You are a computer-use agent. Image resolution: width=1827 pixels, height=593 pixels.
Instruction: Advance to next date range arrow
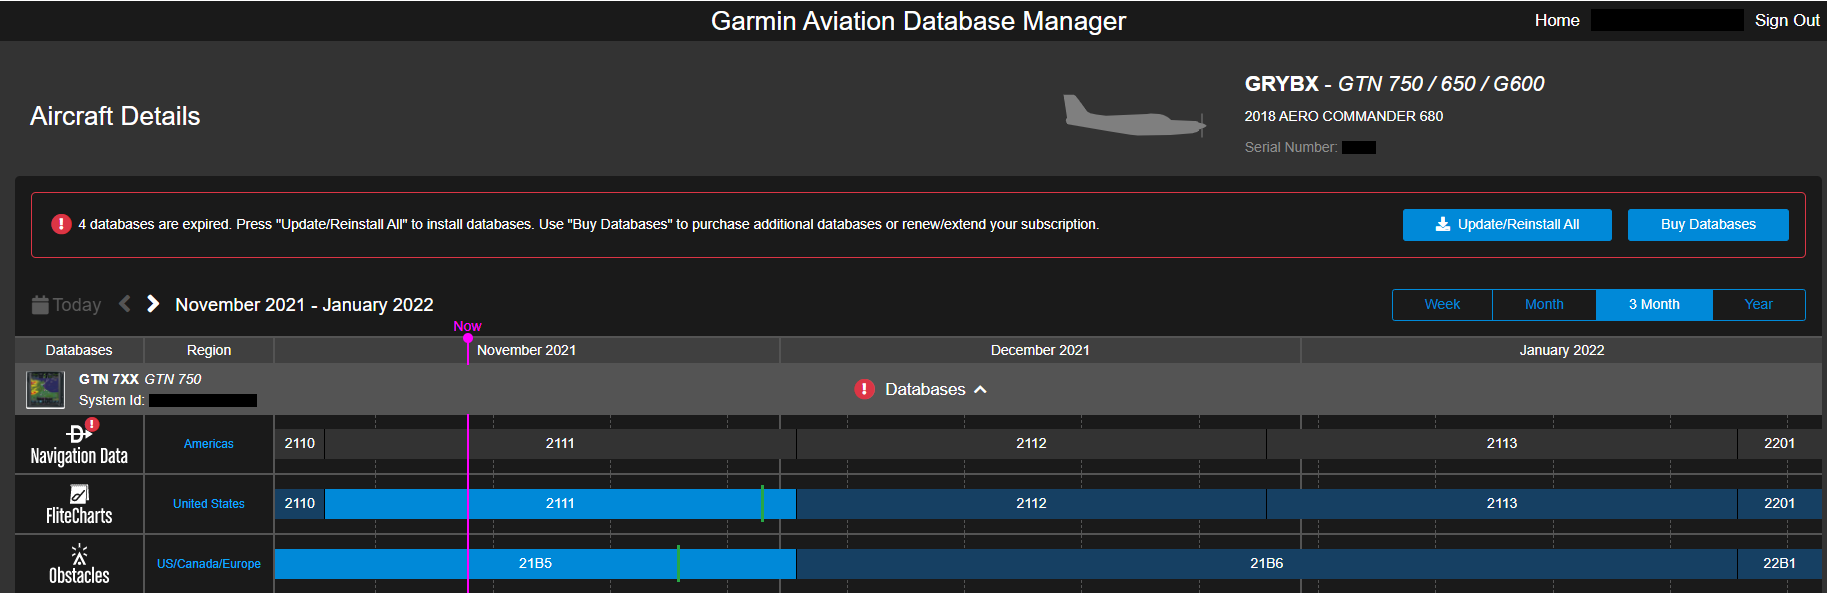pyautogui.click(x=153, y=303)
